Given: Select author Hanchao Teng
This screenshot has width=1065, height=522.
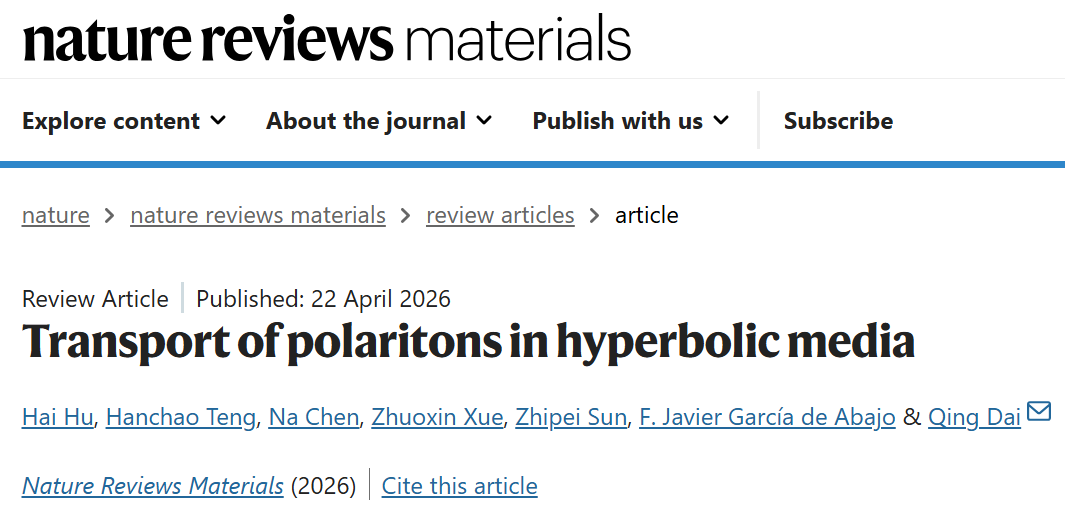Looking at the screenshot, I should tap(181, 417).
